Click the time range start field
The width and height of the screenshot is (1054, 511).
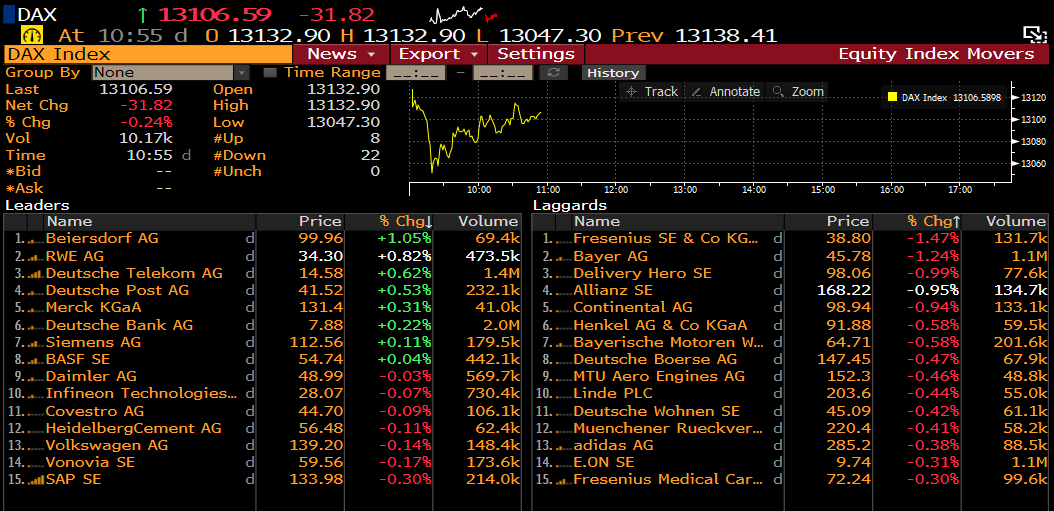[415, 73]
